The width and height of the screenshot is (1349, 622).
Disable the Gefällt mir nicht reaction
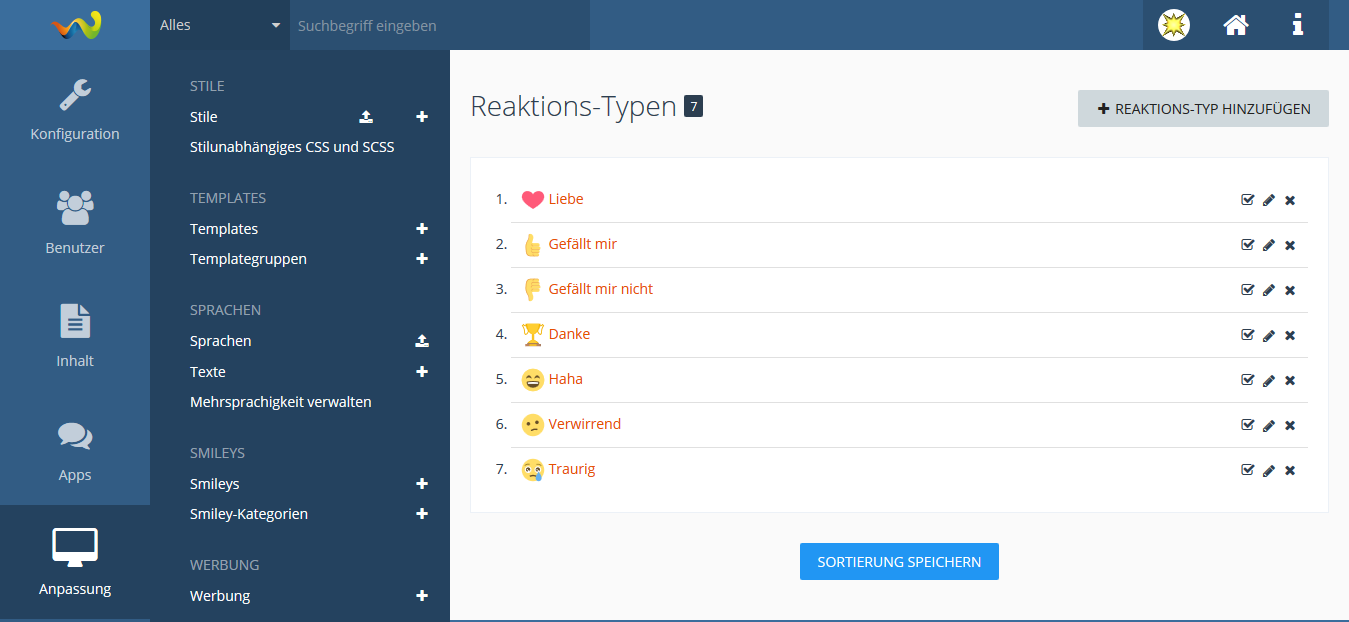[1247, 290]
